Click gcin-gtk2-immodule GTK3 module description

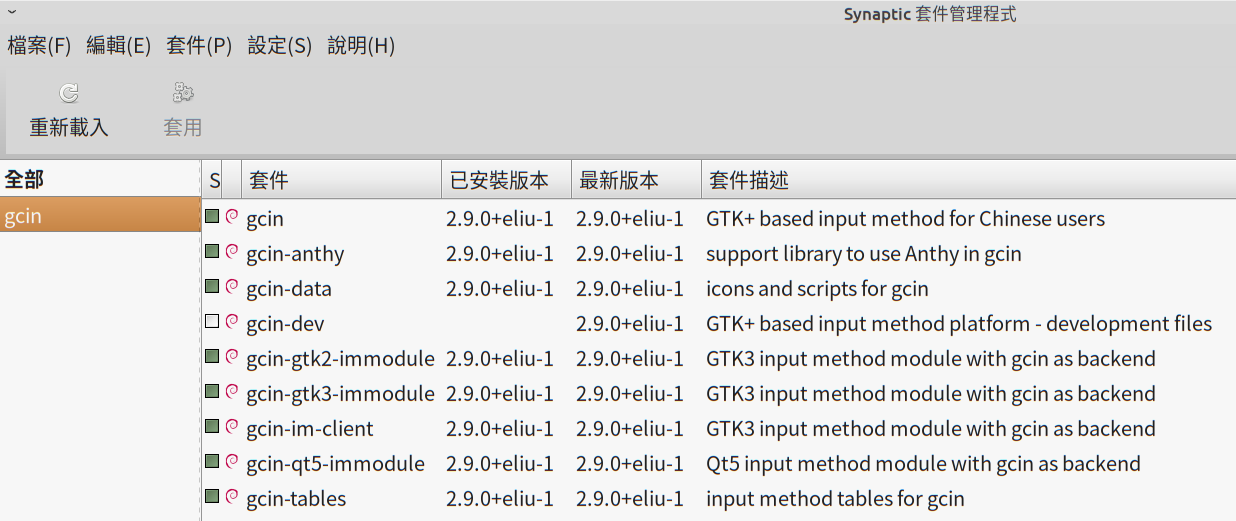tap(931, 359)
